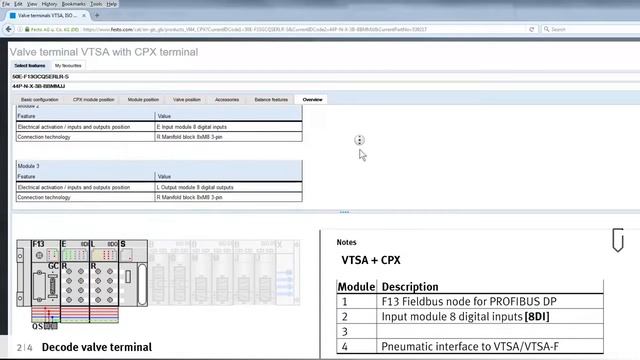Click the S pneumatic interface module

[133, 273]
